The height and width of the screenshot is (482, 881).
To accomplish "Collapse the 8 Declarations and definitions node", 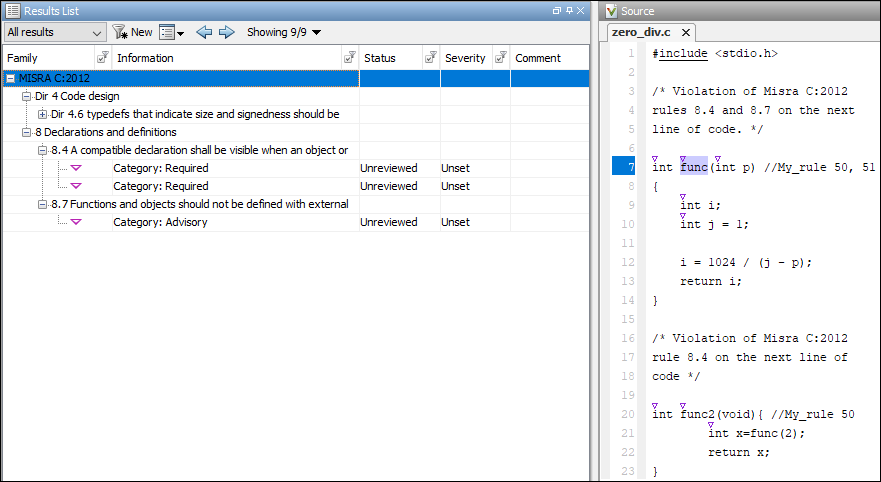I will point(26,132).
